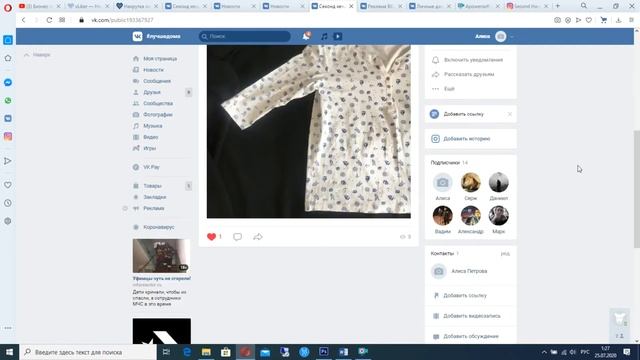
Task: Open Messenger in the Opera sidebar
Action: click(x=8, y=82)
